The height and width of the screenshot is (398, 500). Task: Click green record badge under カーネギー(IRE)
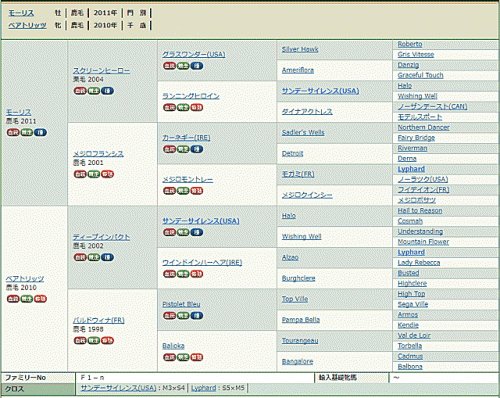(x=183, y=149)
